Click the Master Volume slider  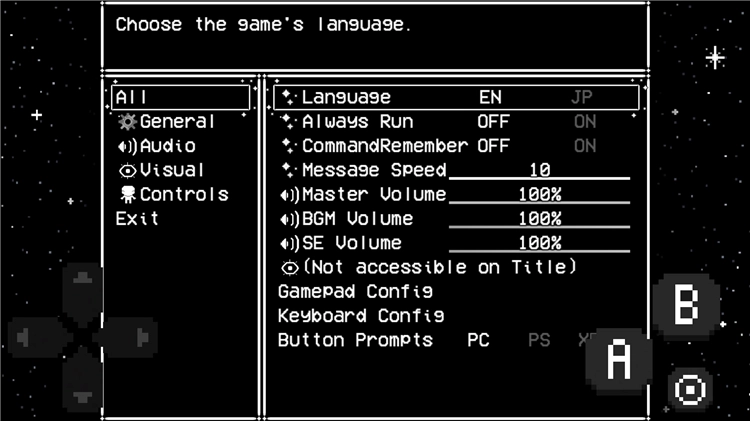539,195
